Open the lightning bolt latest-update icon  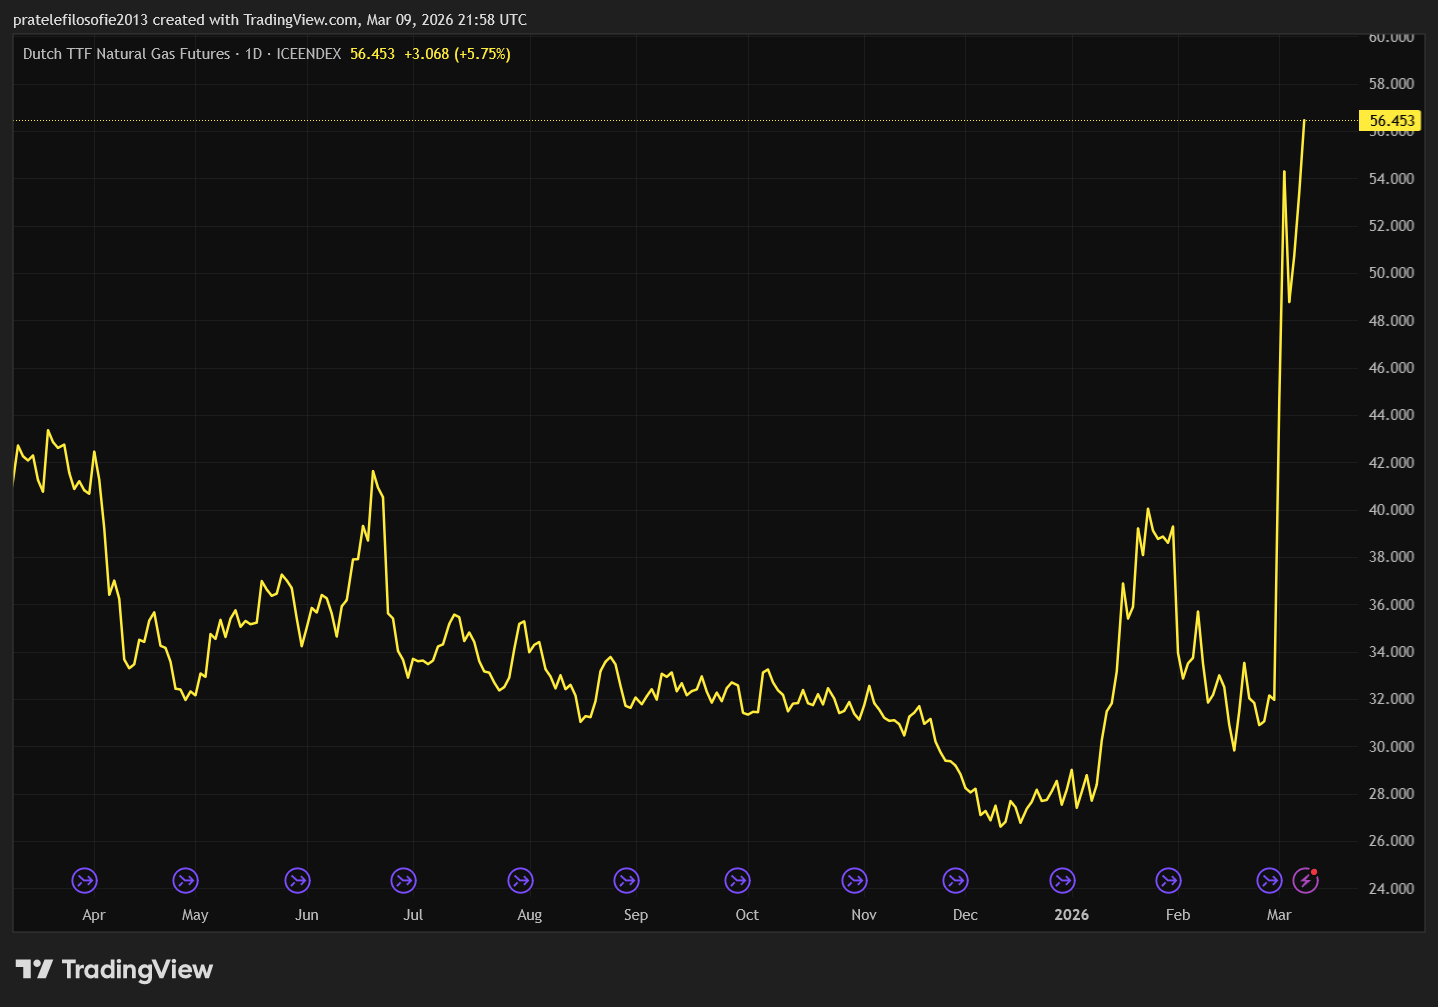1305,881
